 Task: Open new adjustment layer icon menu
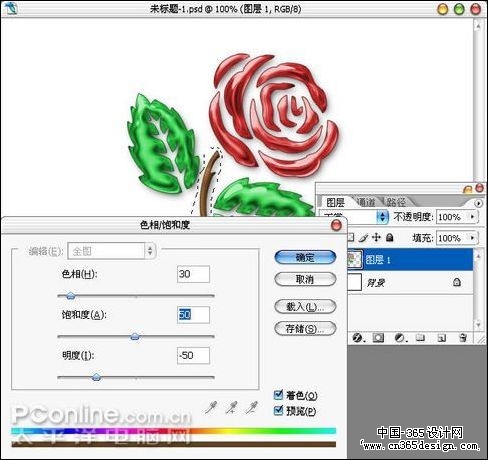coord(400,338)
